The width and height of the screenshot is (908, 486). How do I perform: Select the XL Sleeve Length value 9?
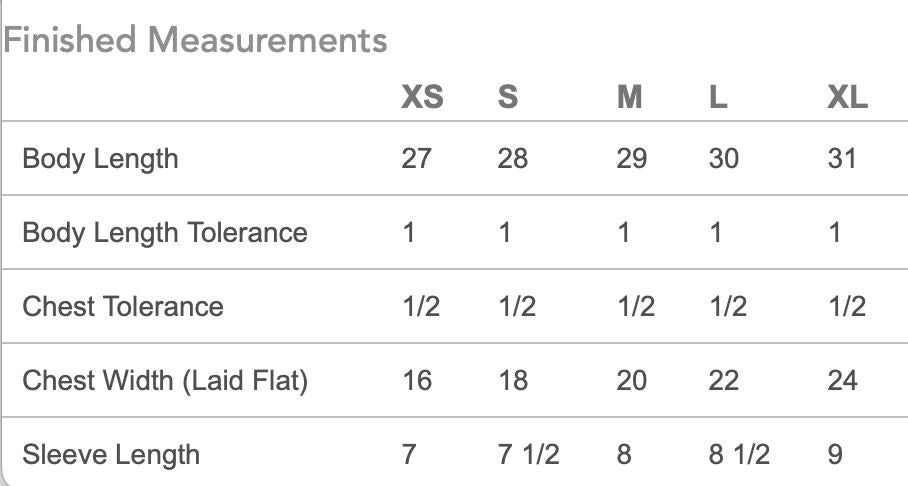[x=836, y=455]
